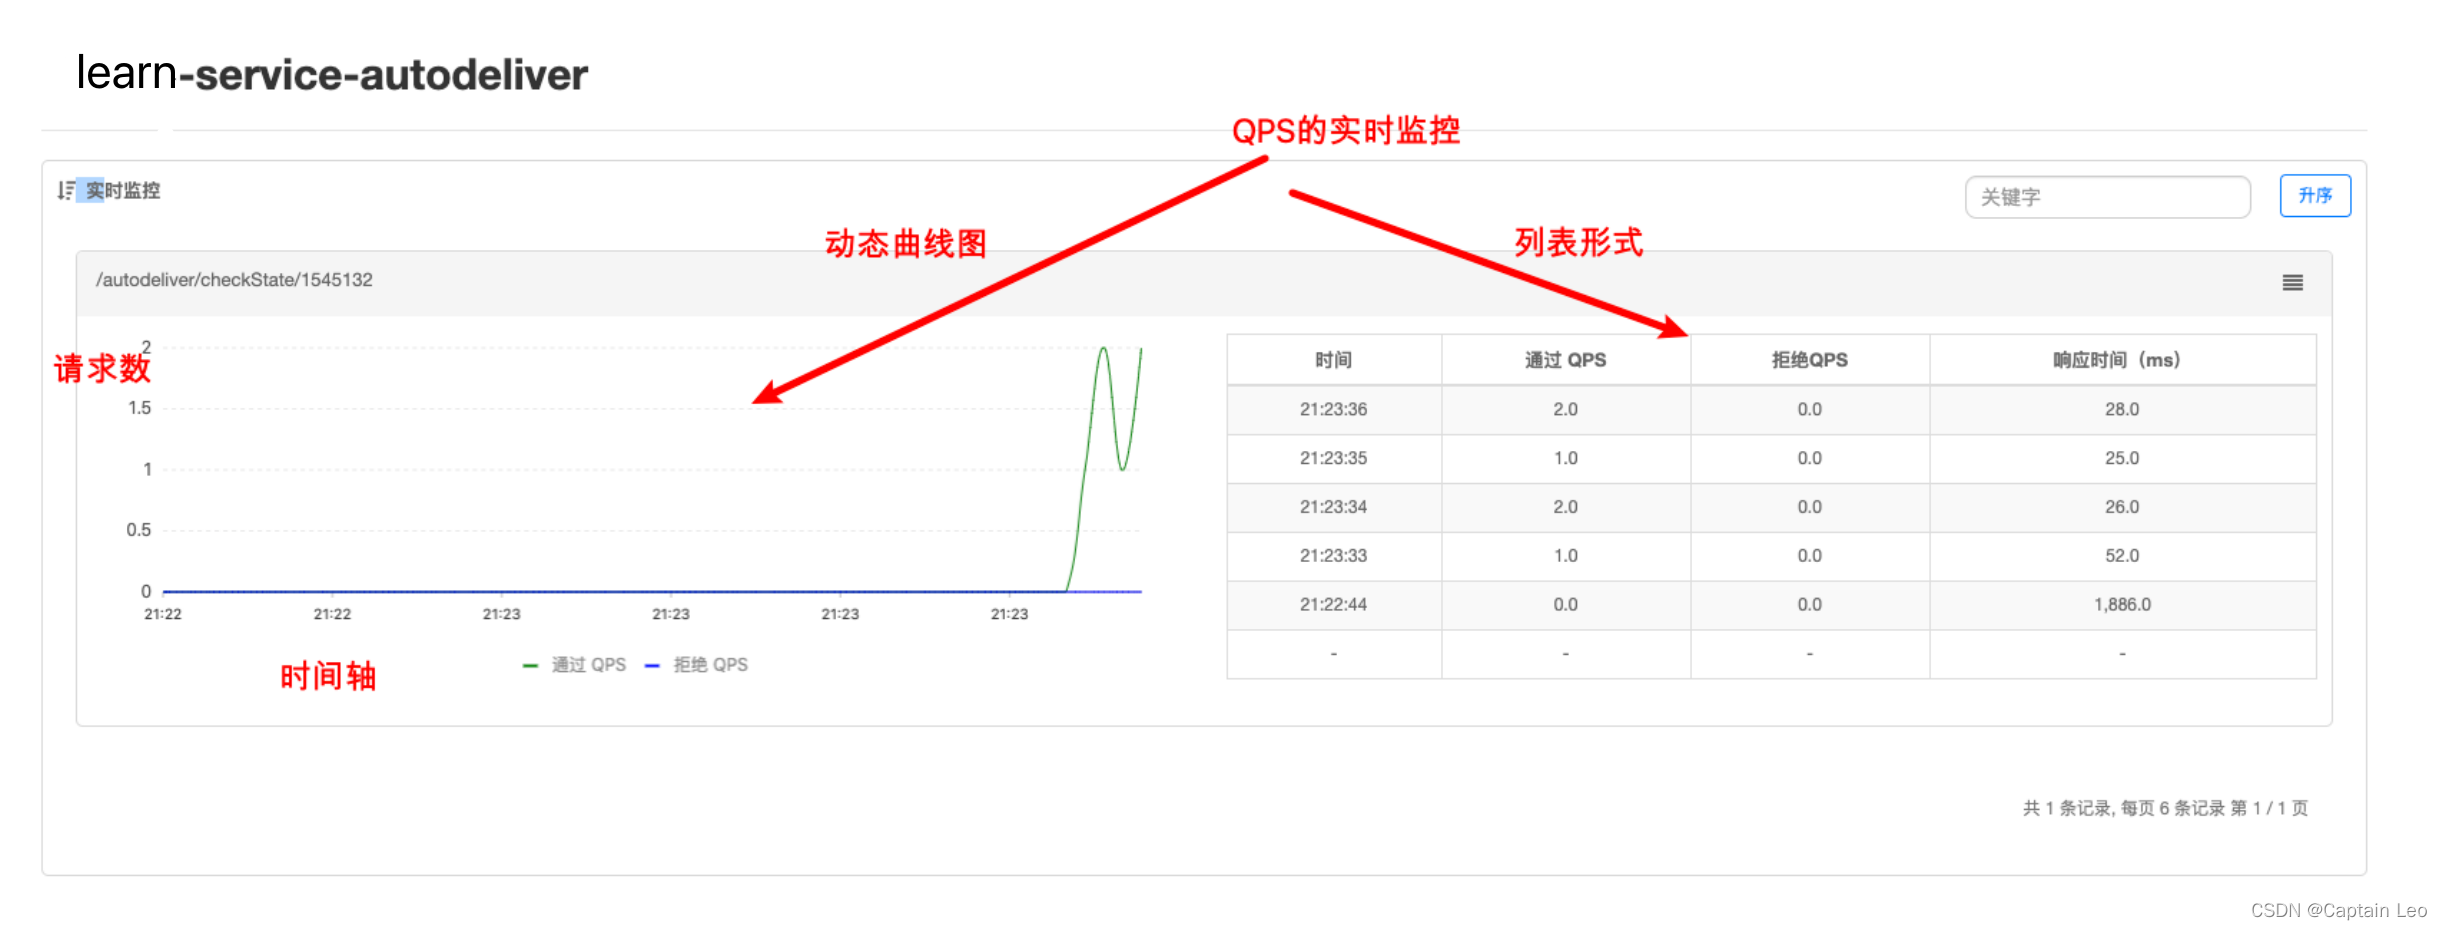Select the 21:23:36 time cell
Image resolution: width=2442 pixels, height=930 pixels.
tap(1333, 409)
